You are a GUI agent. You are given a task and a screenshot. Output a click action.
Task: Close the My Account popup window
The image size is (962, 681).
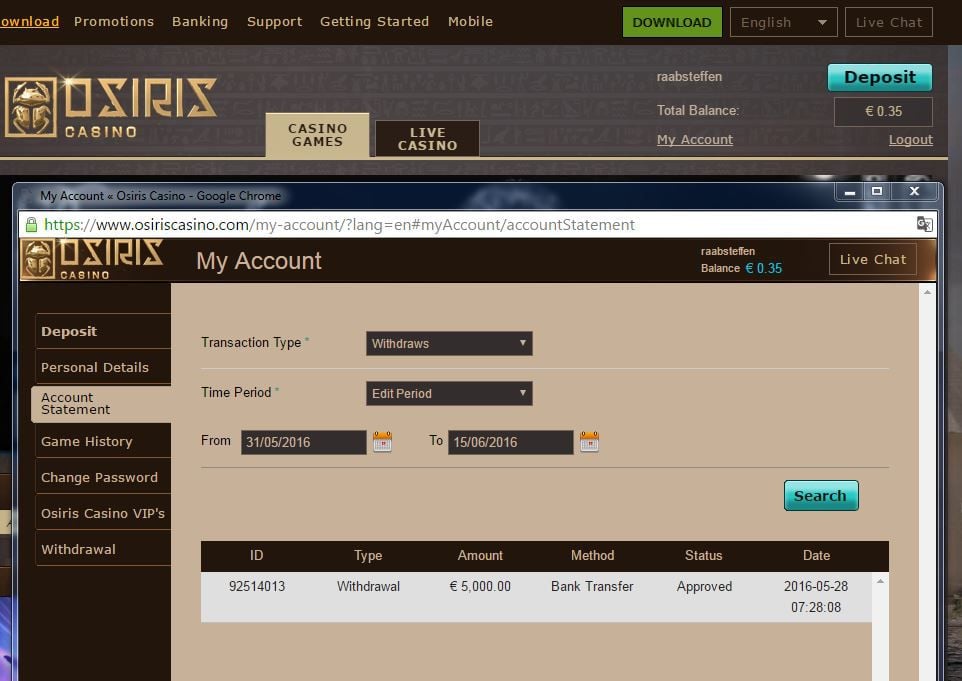tap(914, 192)
